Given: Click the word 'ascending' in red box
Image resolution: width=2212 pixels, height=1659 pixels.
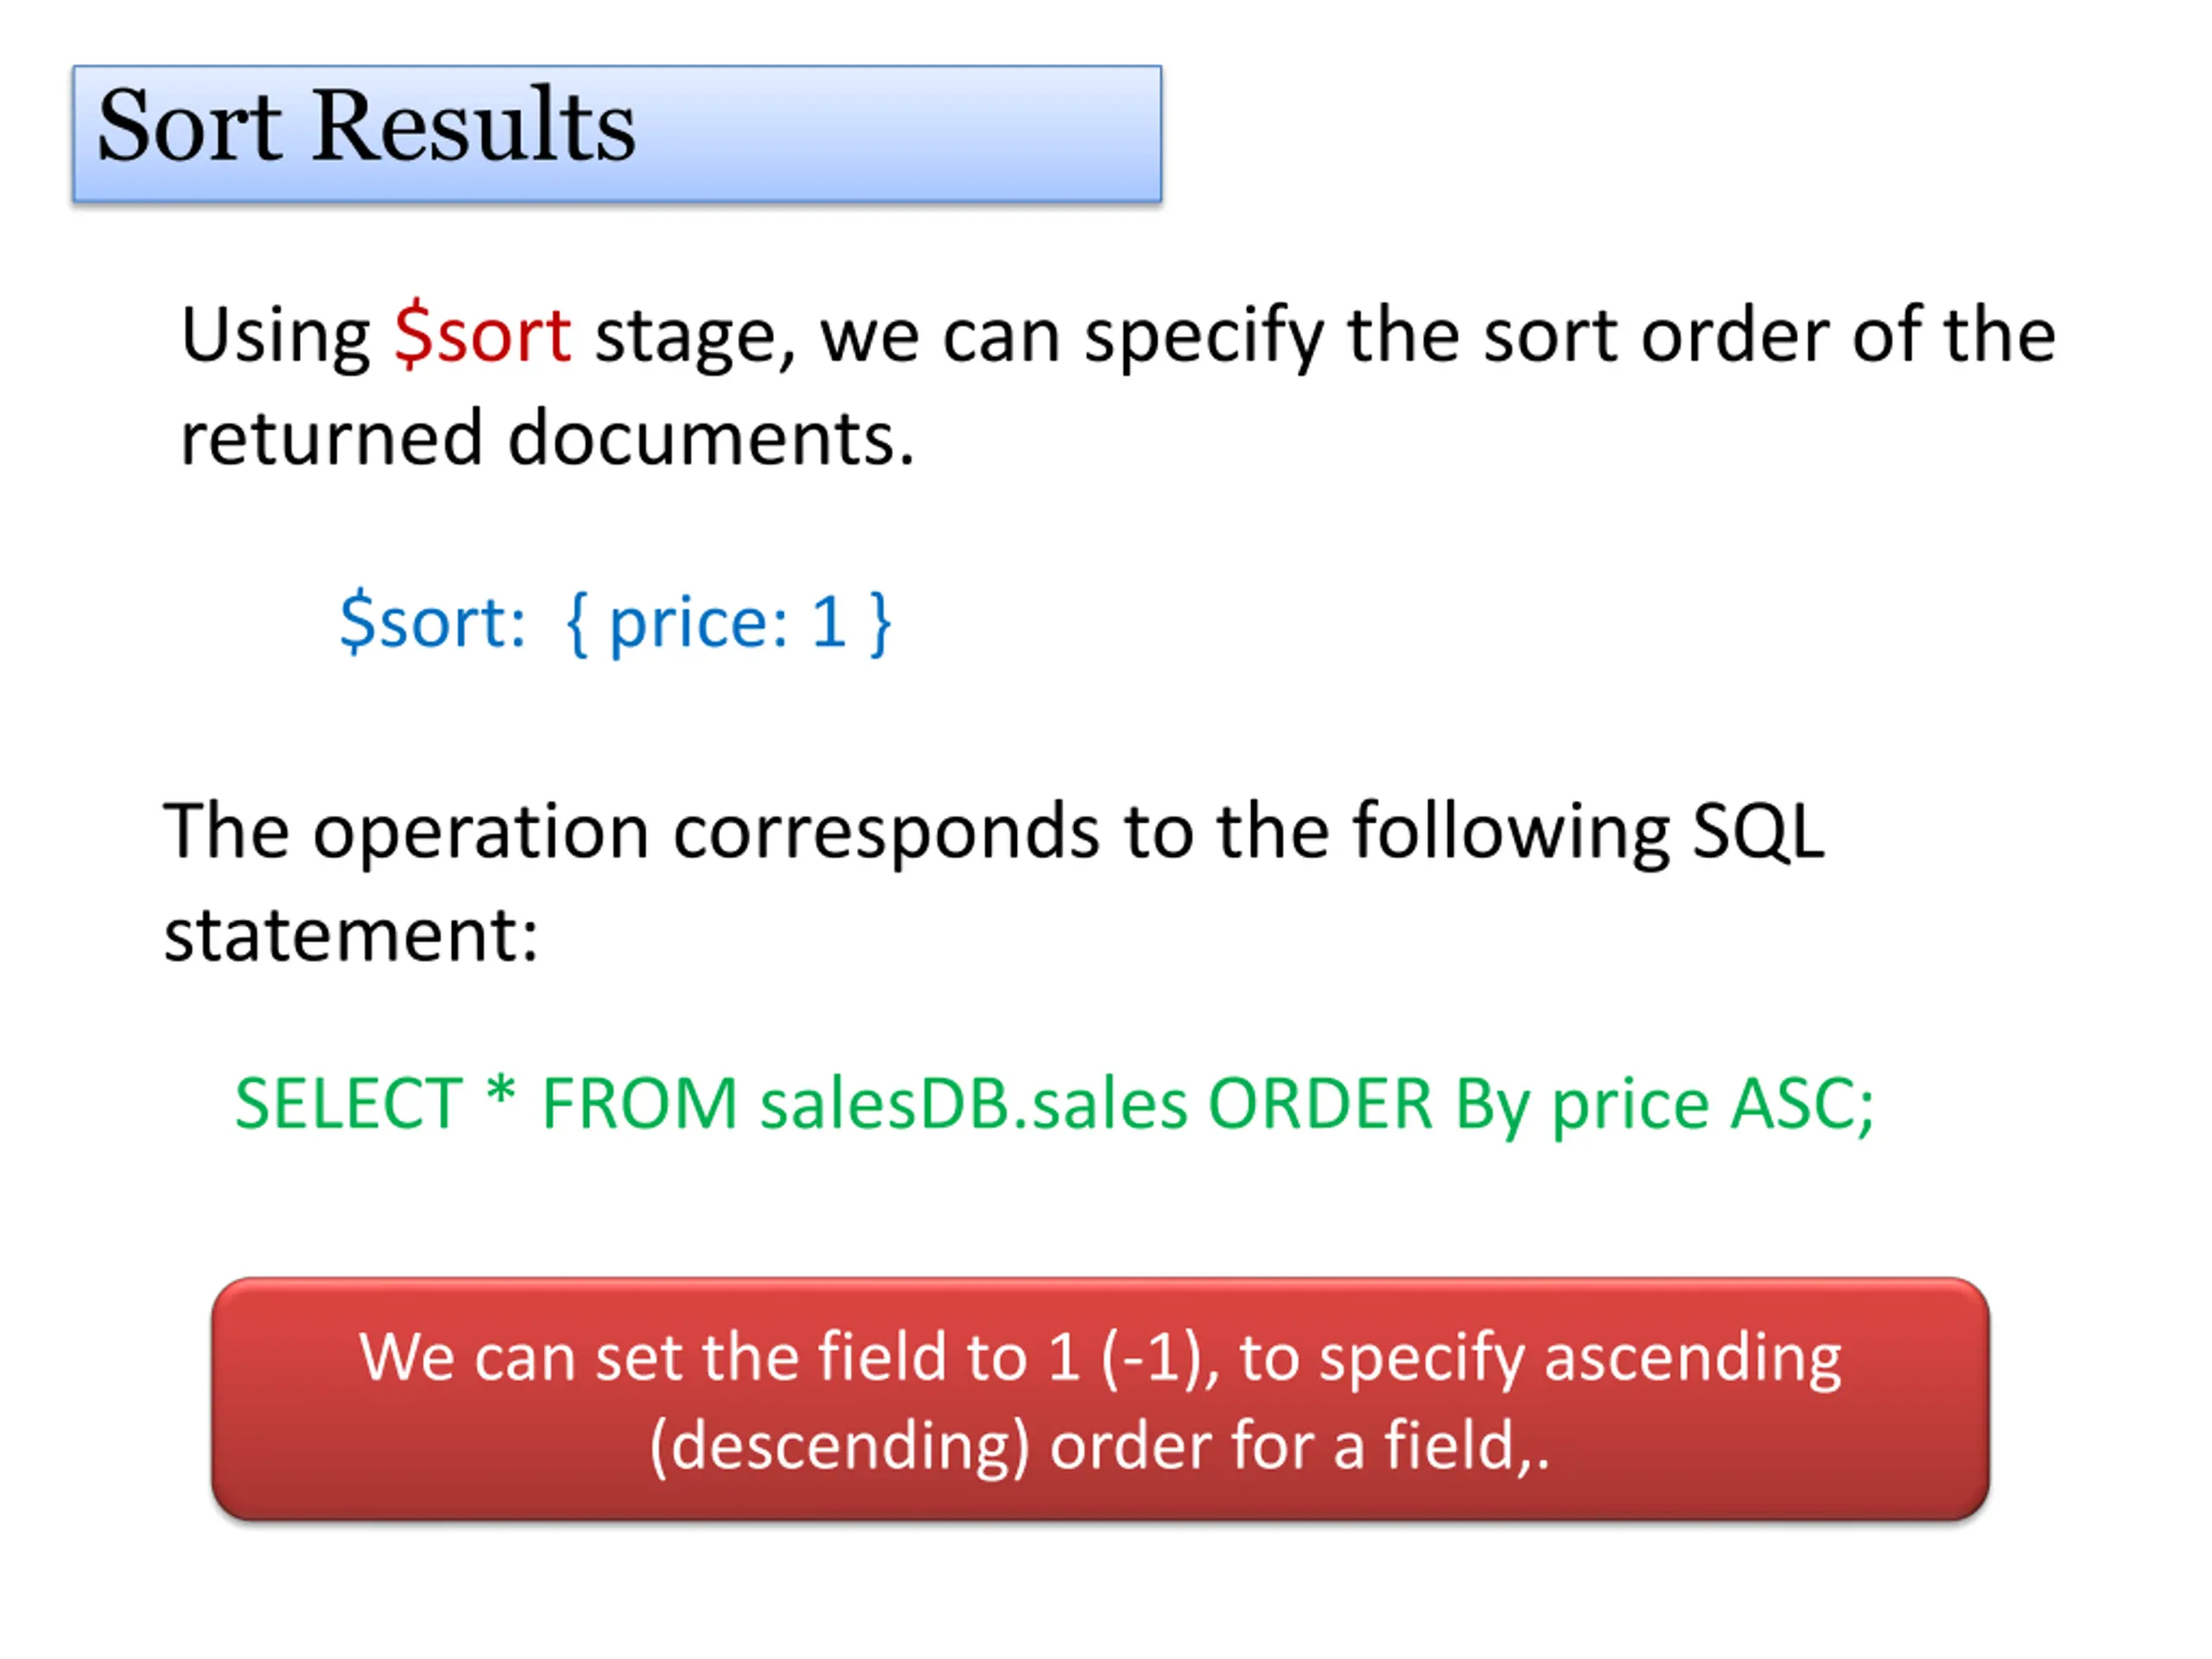Looking at the screenshot, I should coord(1693,1360).
